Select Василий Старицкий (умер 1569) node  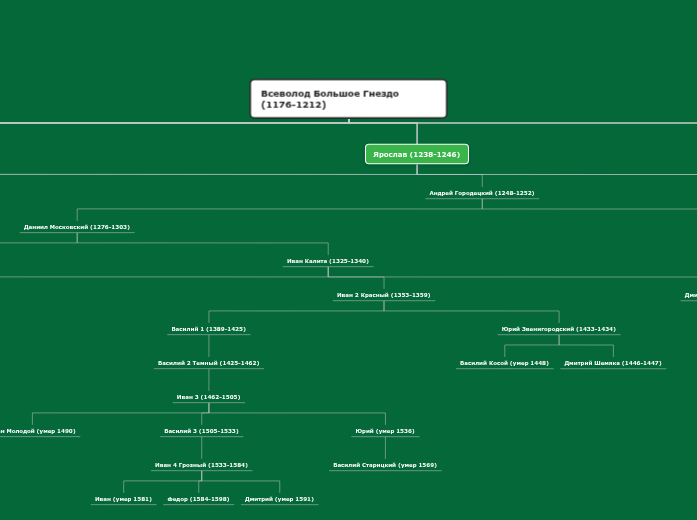point(384,465)
